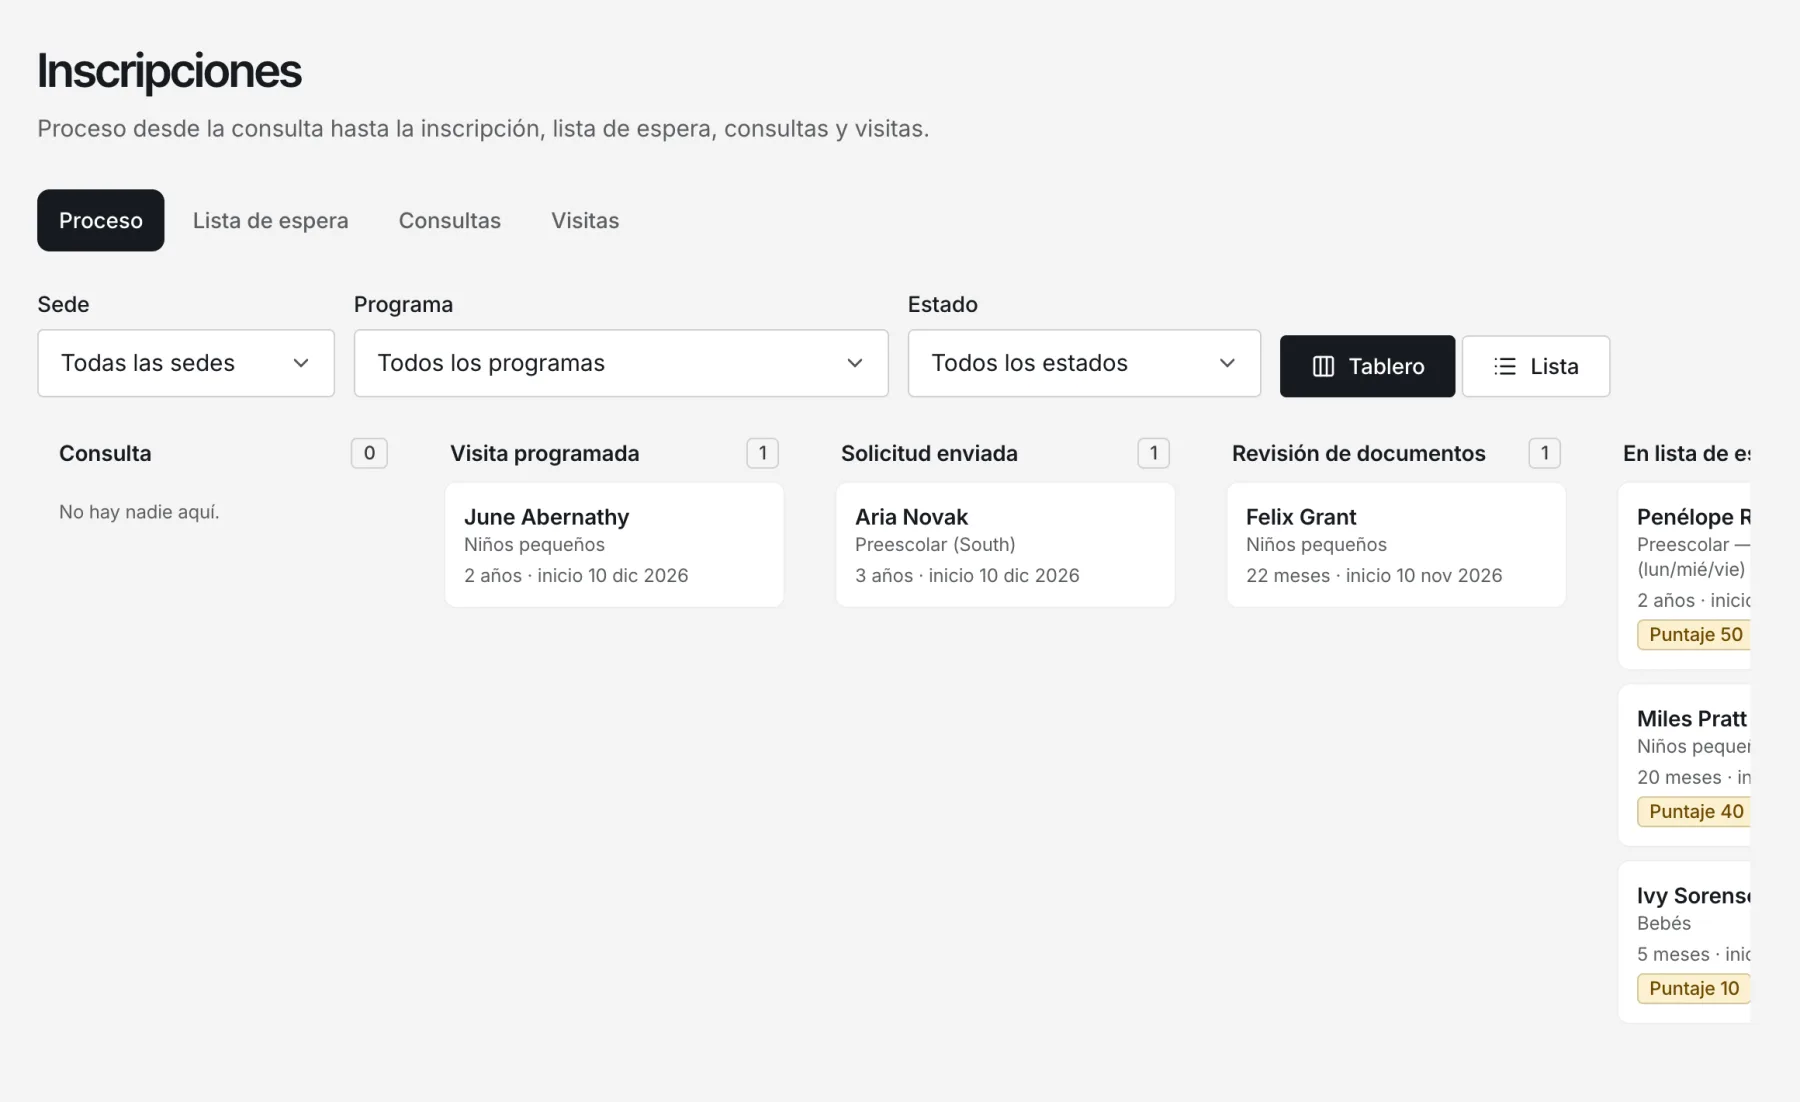Viewport: 1800px width, 1102px height.
Task: Click the Visita programada column header
Action: click(544, 453)
